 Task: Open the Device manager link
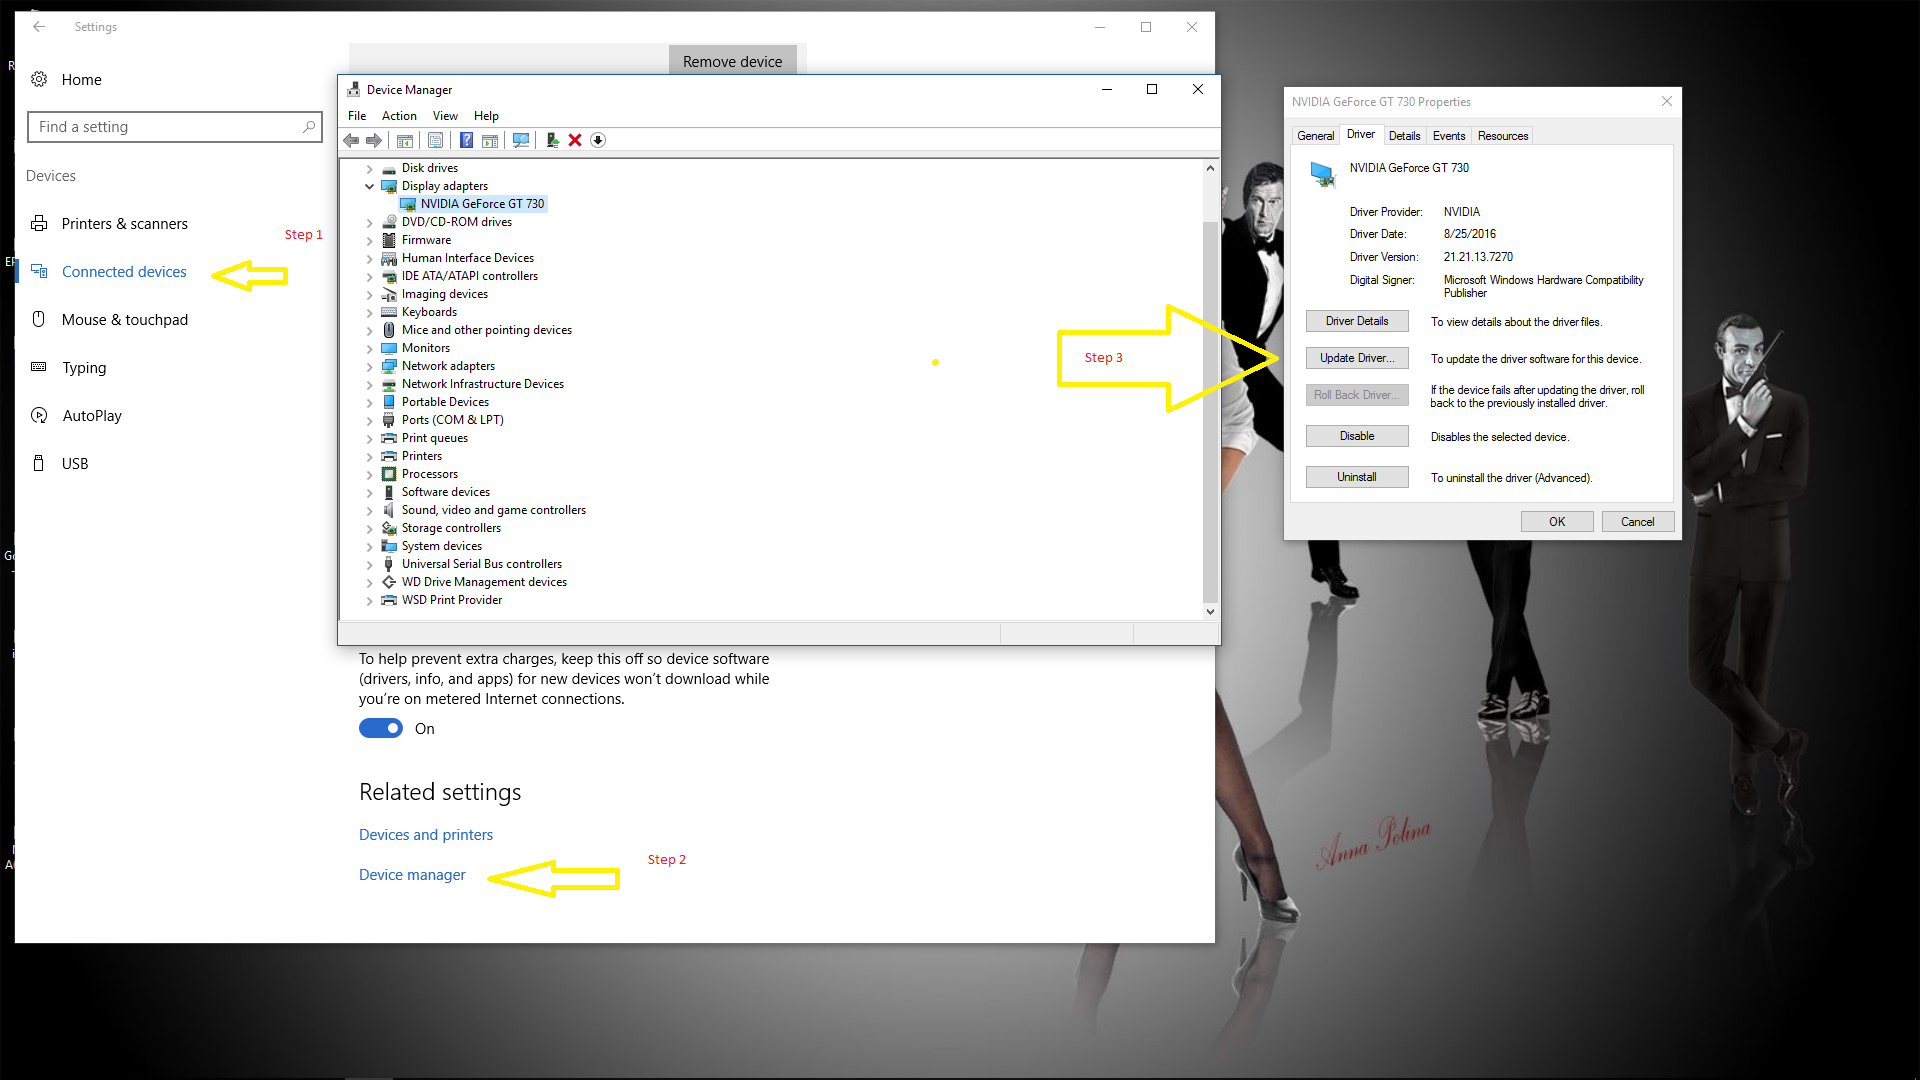[412, 875]
